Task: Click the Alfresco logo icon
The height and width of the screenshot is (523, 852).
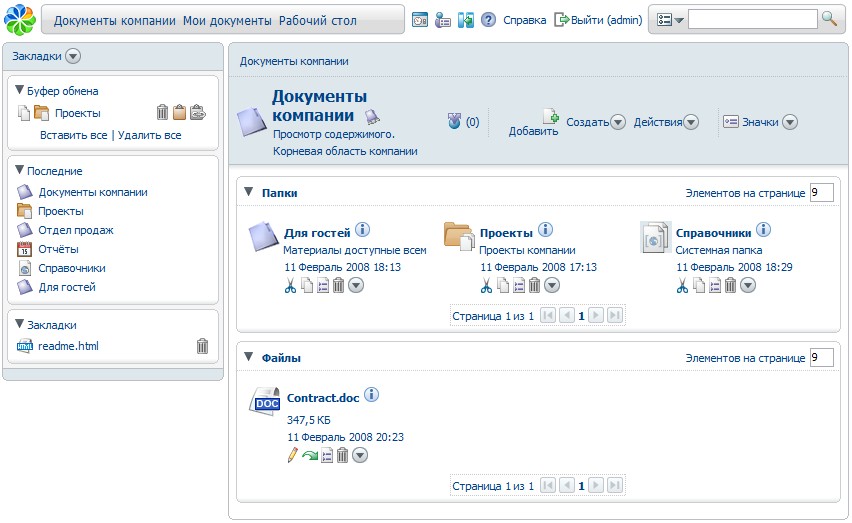Action: [20, 20]
